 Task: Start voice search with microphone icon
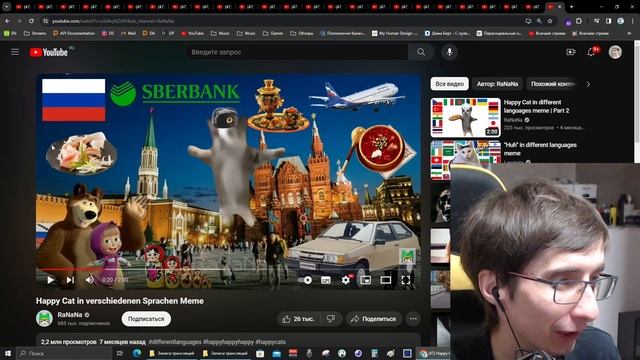449,52
